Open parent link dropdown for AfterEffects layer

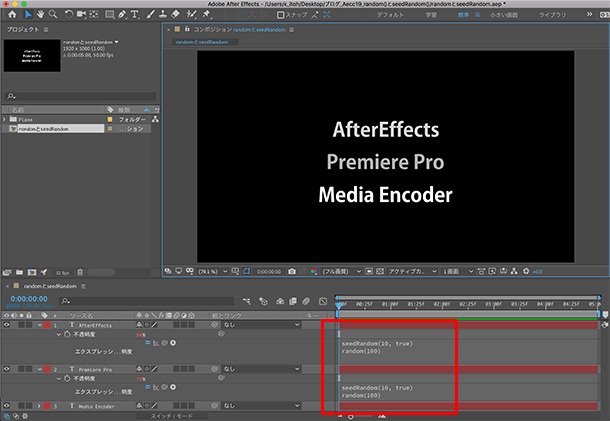tap(261, 325)
